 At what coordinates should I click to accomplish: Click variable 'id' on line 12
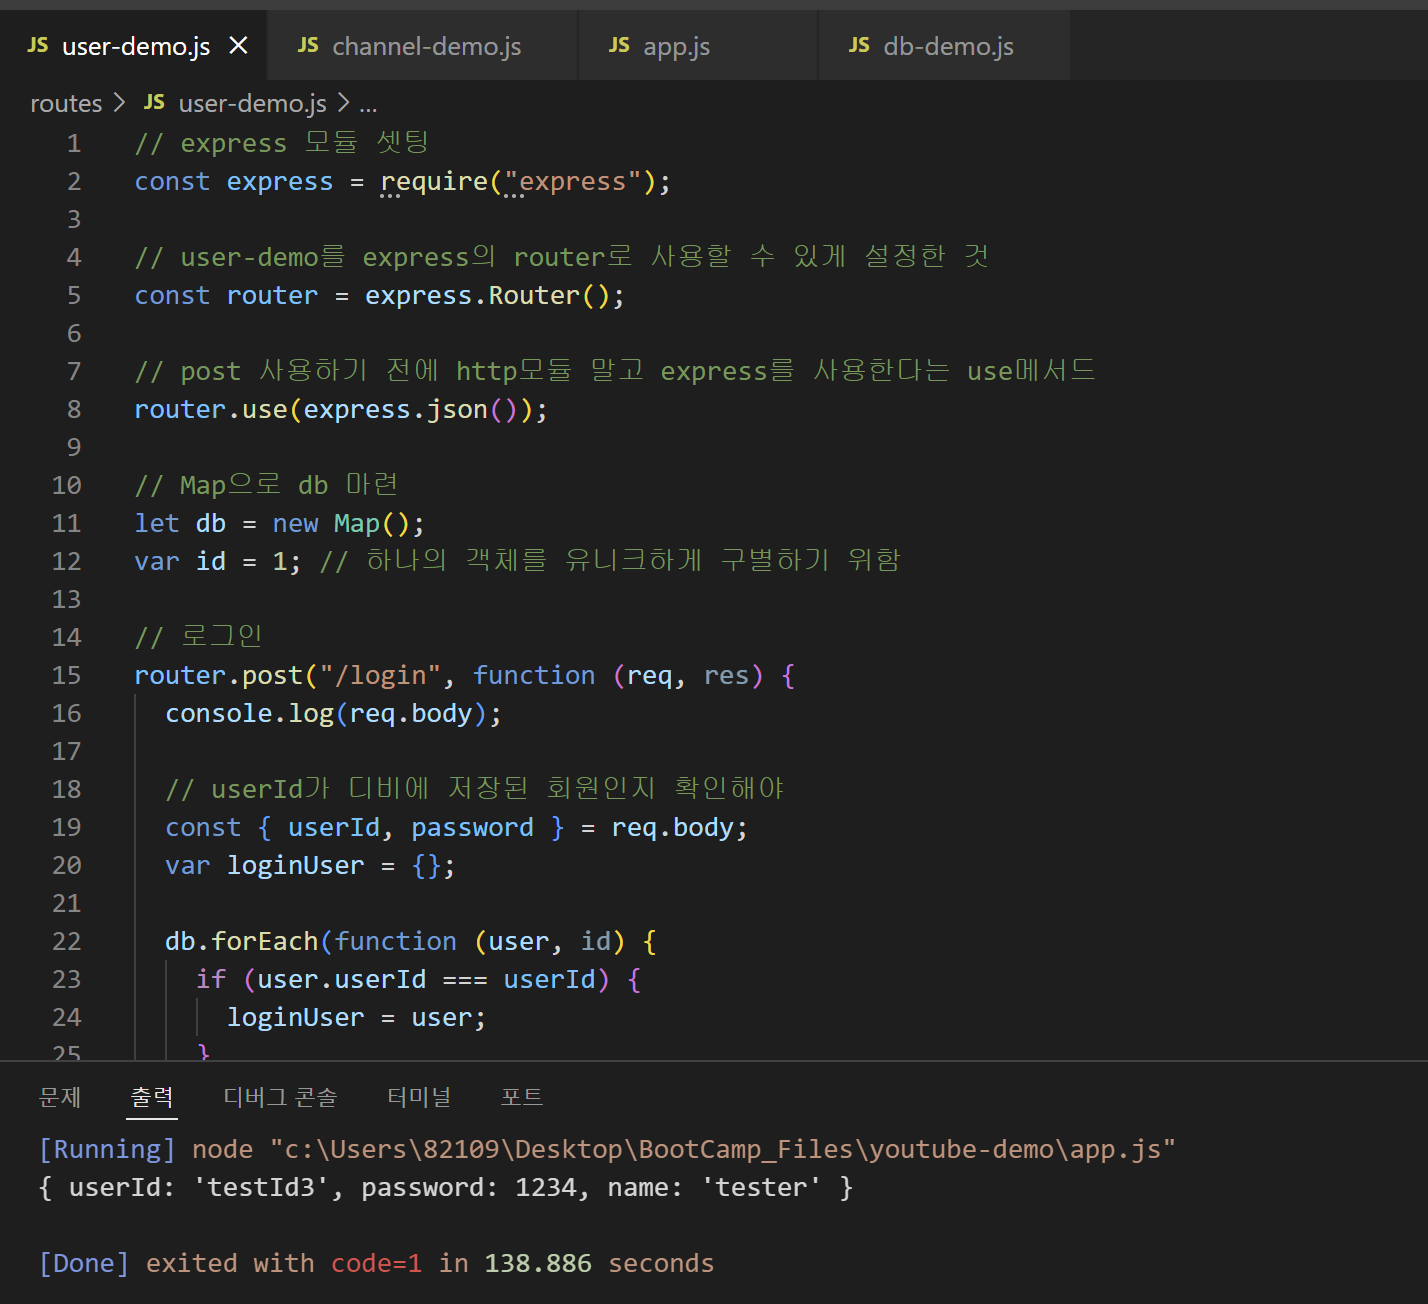pos(211,562)
